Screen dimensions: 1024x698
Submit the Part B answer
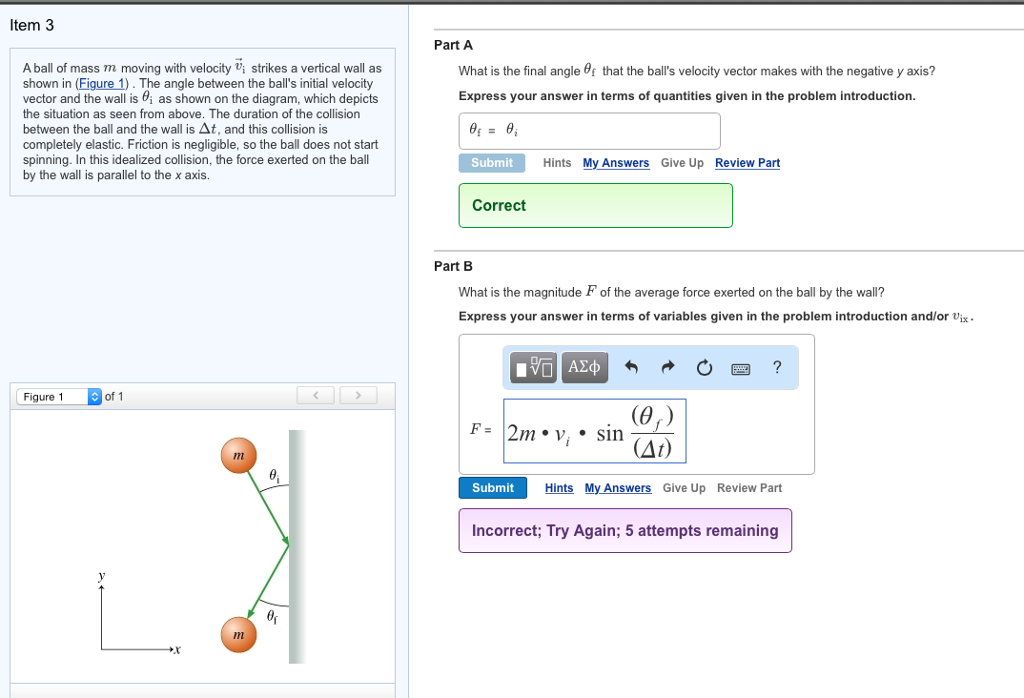click(493, 487)
